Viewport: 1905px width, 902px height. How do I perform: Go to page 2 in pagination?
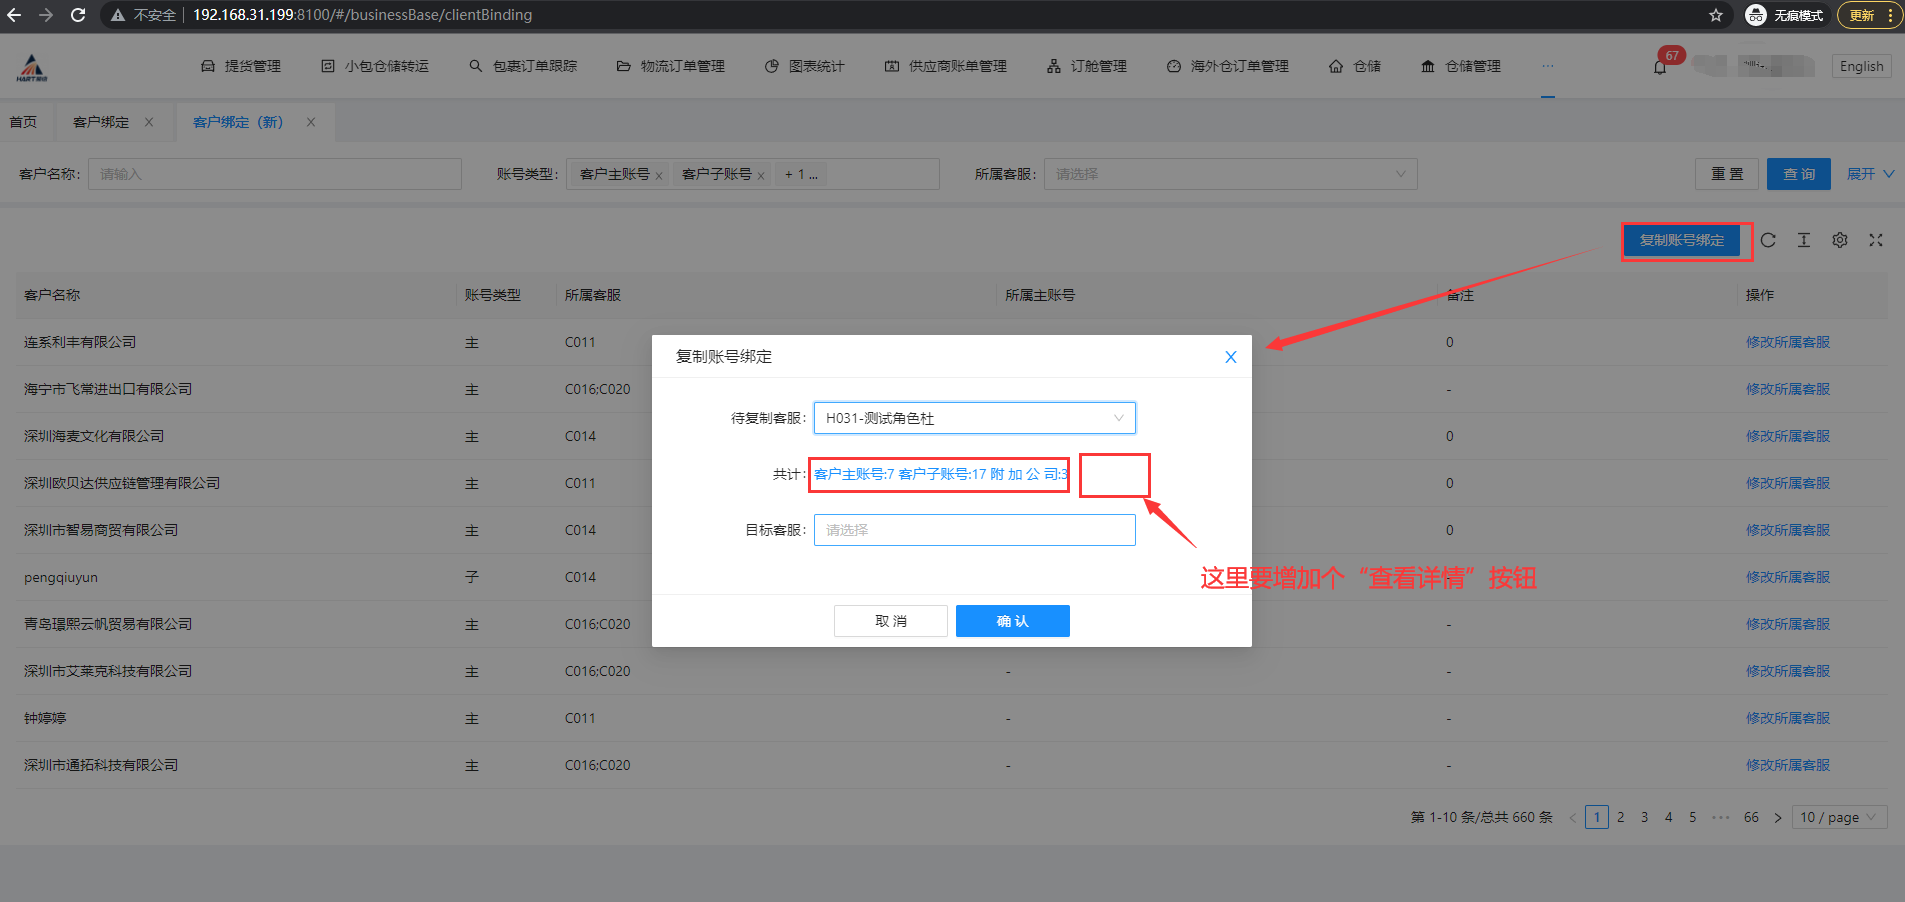(1621, 817)
